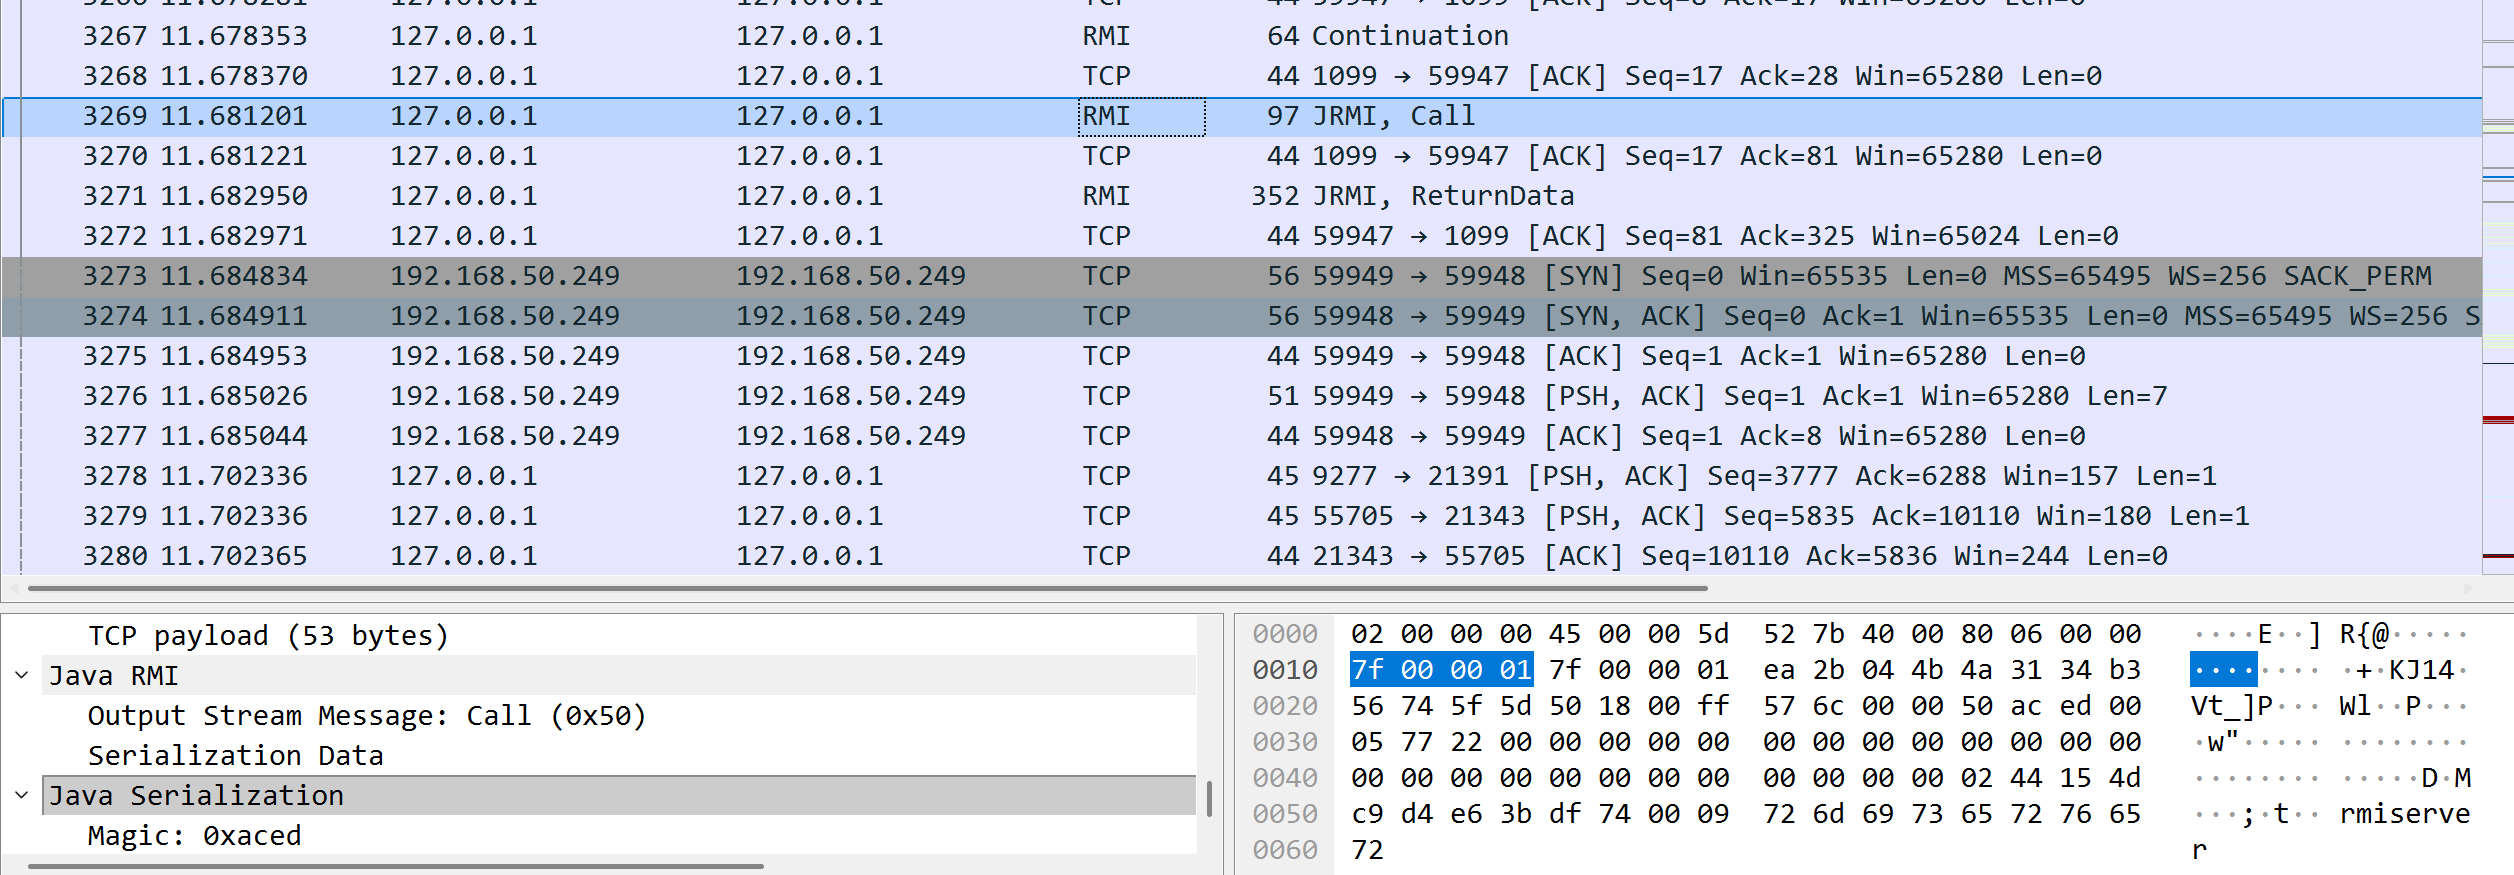Click the 'rmiserve' ASCII text in hex dump
Screen dimensions: 2514x875
pos(2403,814)
